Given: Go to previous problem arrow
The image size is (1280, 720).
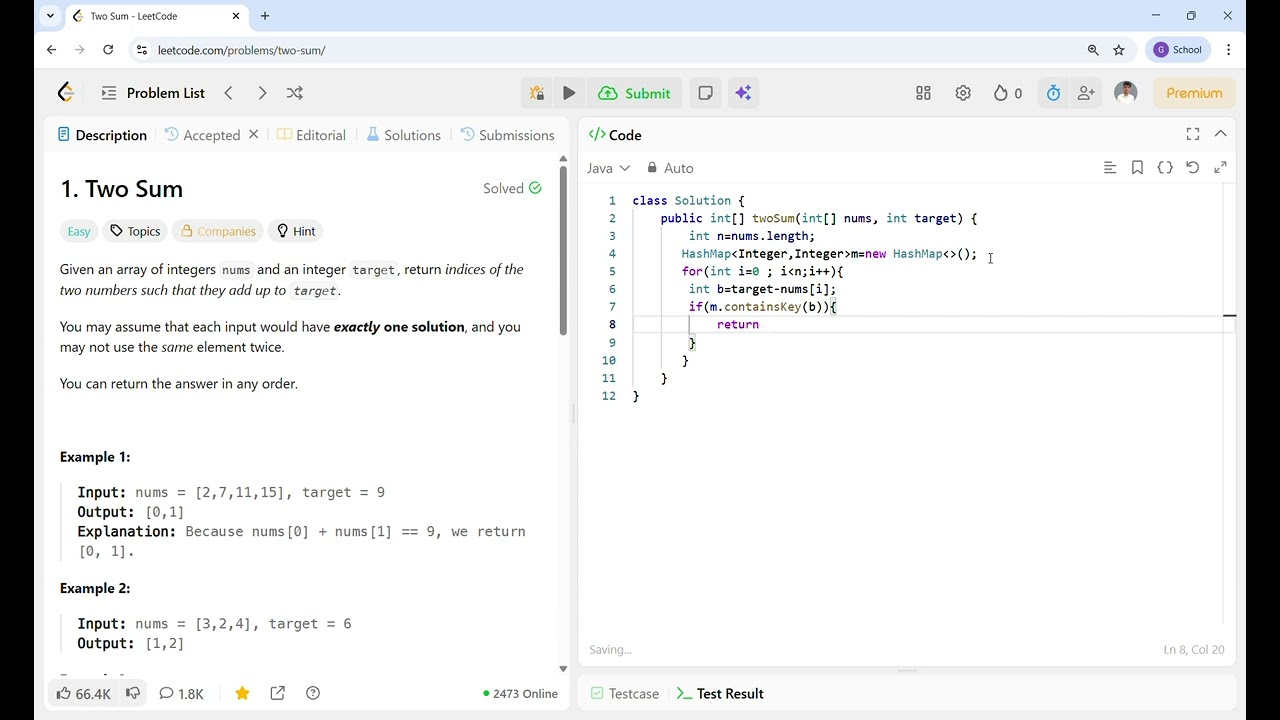Looking at the screenshot, I should point(228,93).
